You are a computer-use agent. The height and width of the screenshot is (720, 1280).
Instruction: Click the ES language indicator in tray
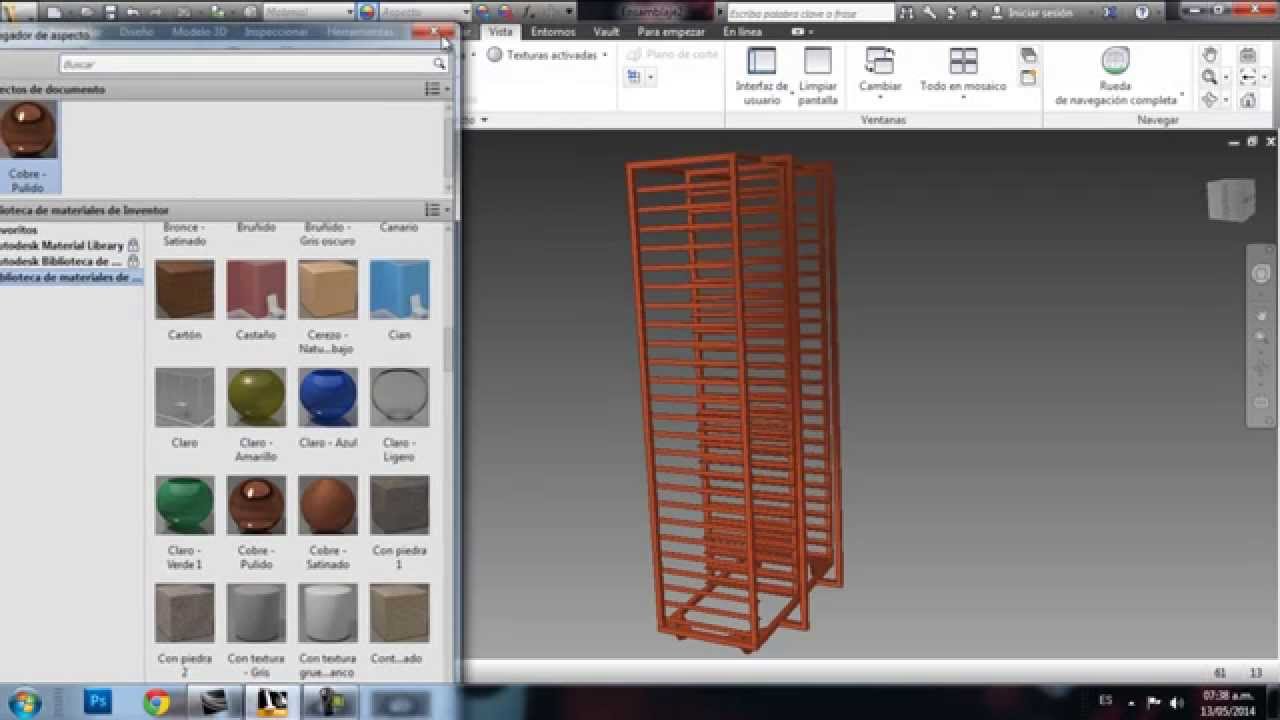tap(1105, 700)
